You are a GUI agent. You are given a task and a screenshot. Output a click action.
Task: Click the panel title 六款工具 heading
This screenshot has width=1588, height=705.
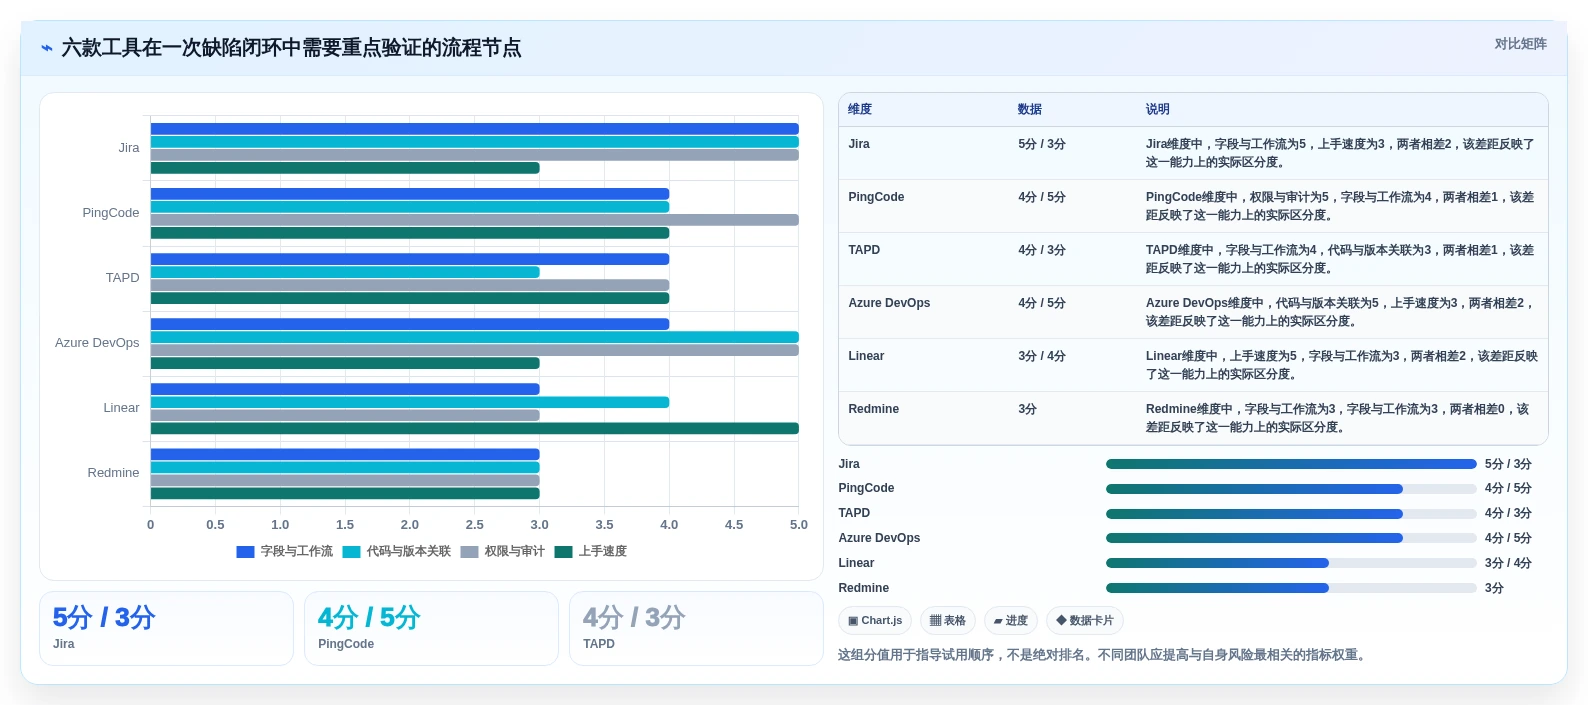tap(292, 48)
